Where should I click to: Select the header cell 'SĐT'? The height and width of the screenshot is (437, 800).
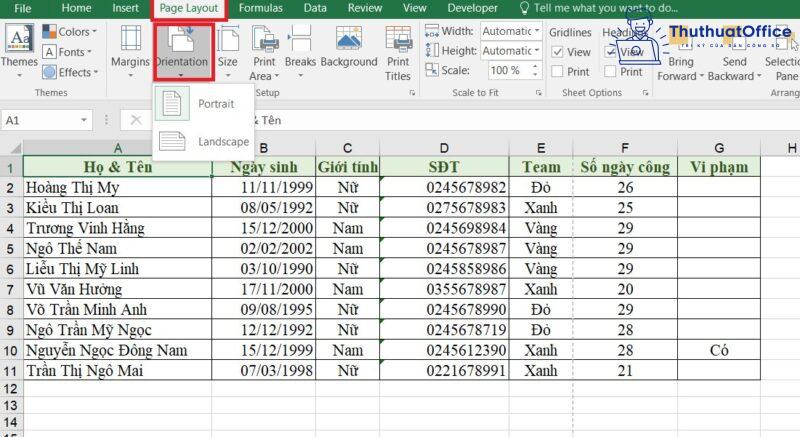[x=444, y=167]
